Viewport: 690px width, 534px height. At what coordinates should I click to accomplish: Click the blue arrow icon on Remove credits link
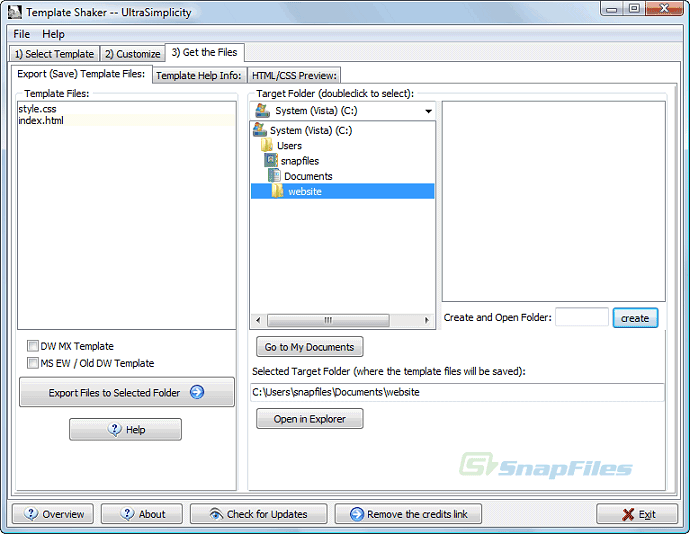[357, 514]
